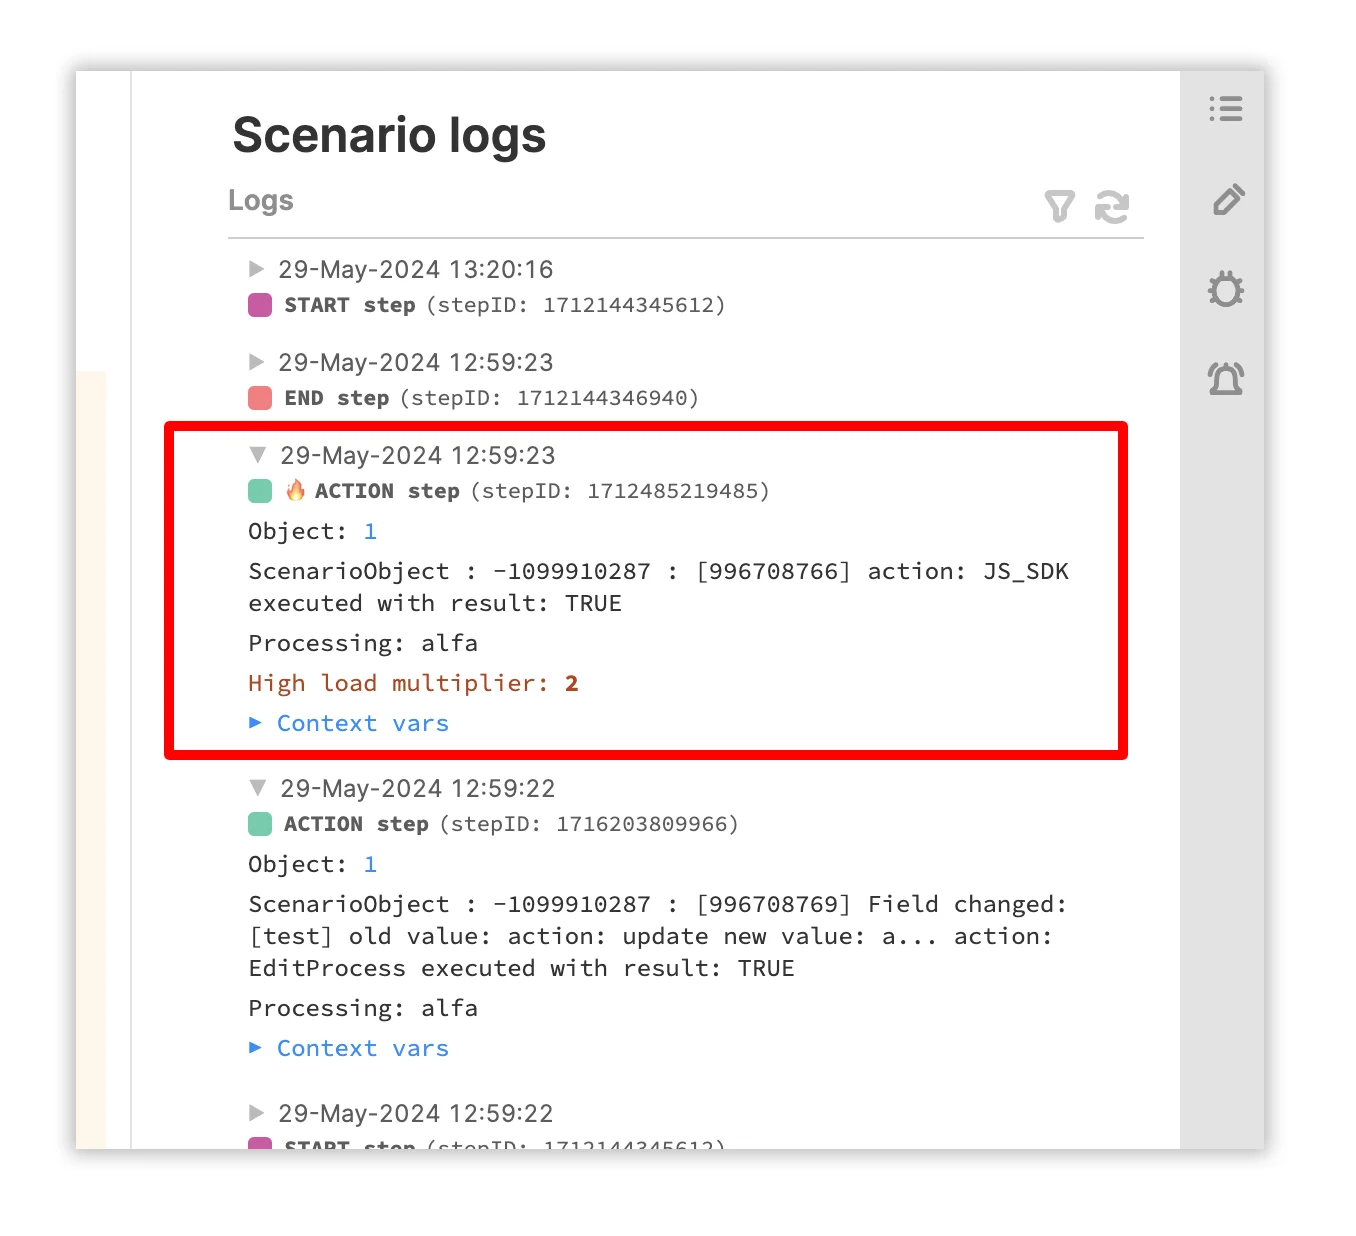This screenshot has height=1236, width=1356.
Task: Expand the 12:59:23 END step entry
Action: pyautogui.click(x=257, y=362)
